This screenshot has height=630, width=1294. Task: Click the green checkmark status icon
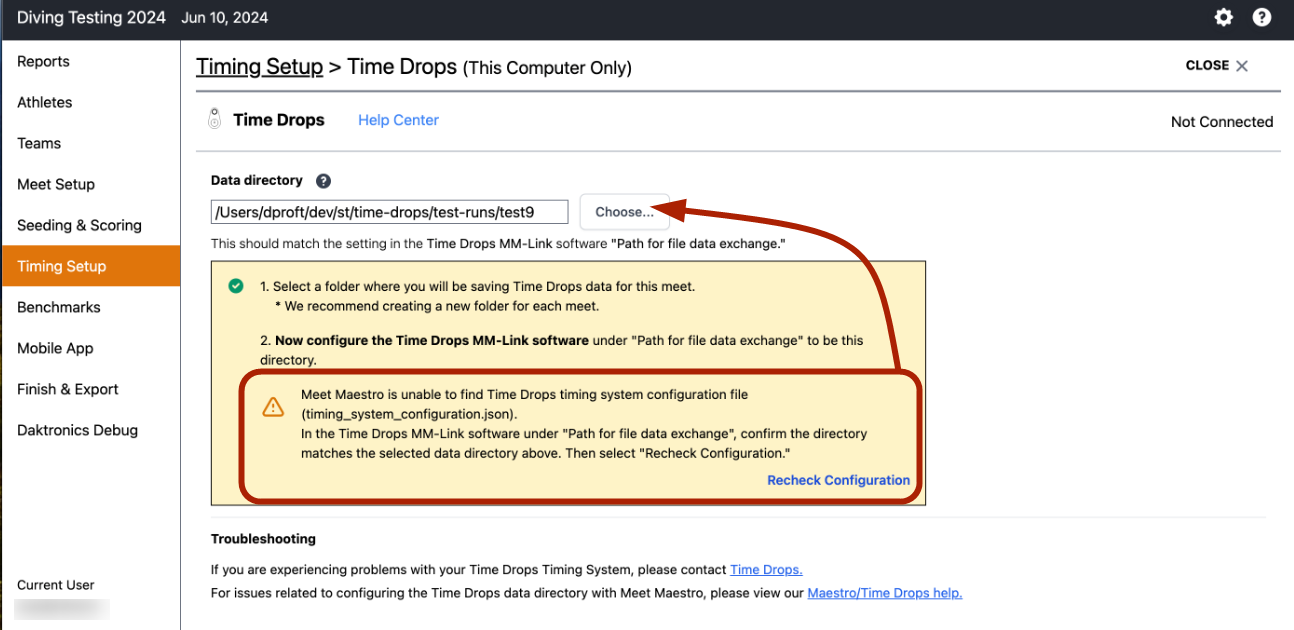pyautogui.click(x=236, y=285)
